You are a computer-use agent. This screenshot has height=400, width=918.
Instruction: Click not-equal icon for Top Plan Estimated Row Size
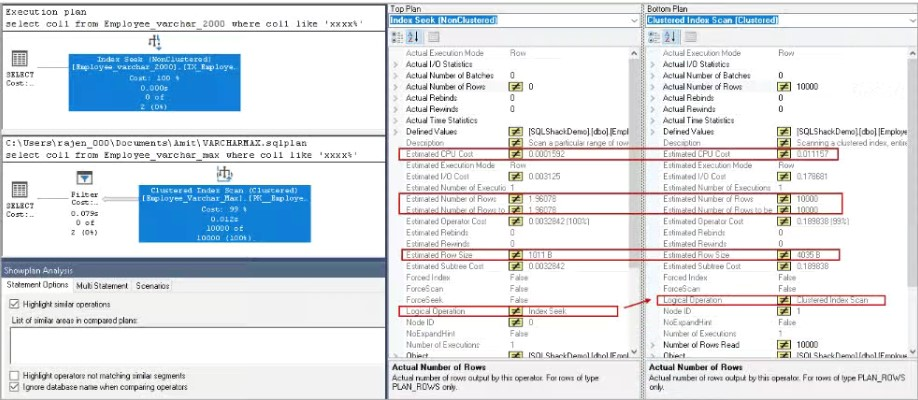pos(515,255)
